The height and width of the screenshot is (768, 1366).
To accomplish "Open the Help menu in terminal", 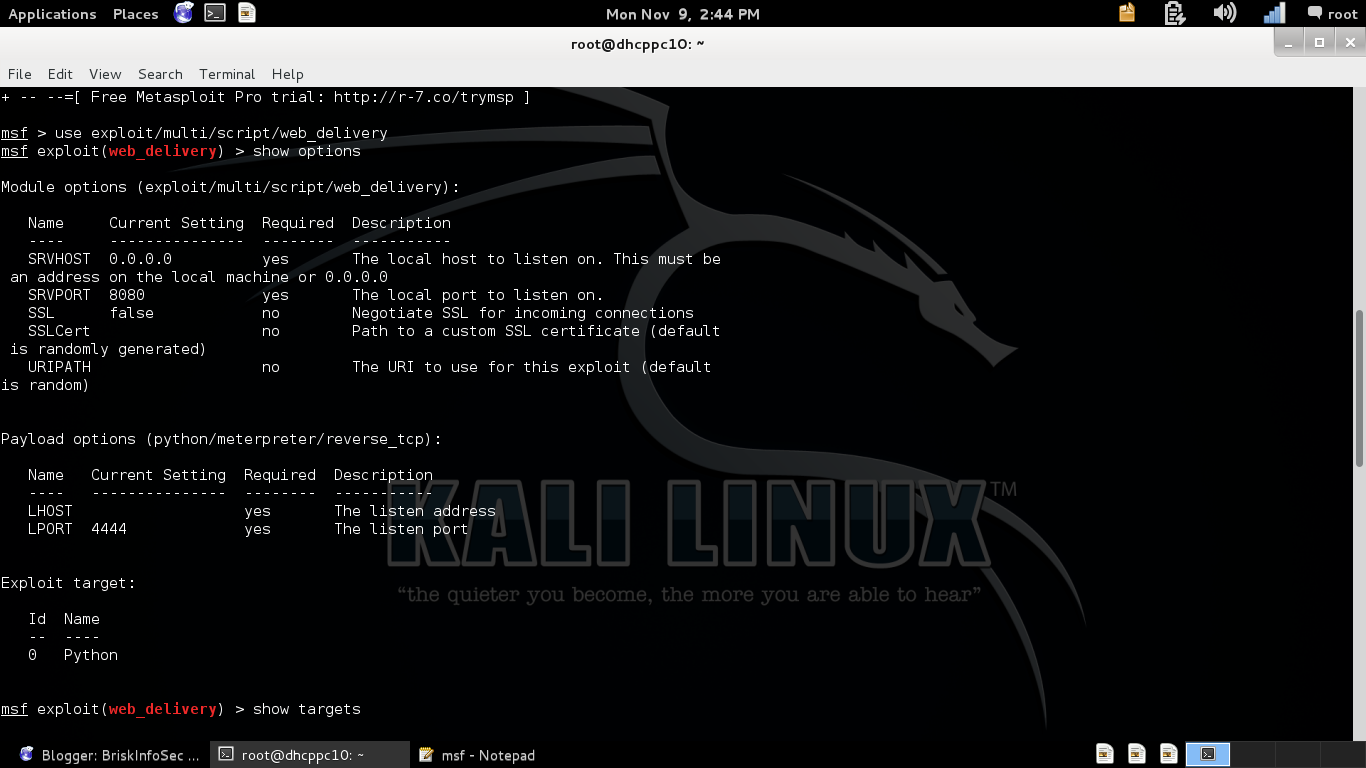I will pos(287,74).
